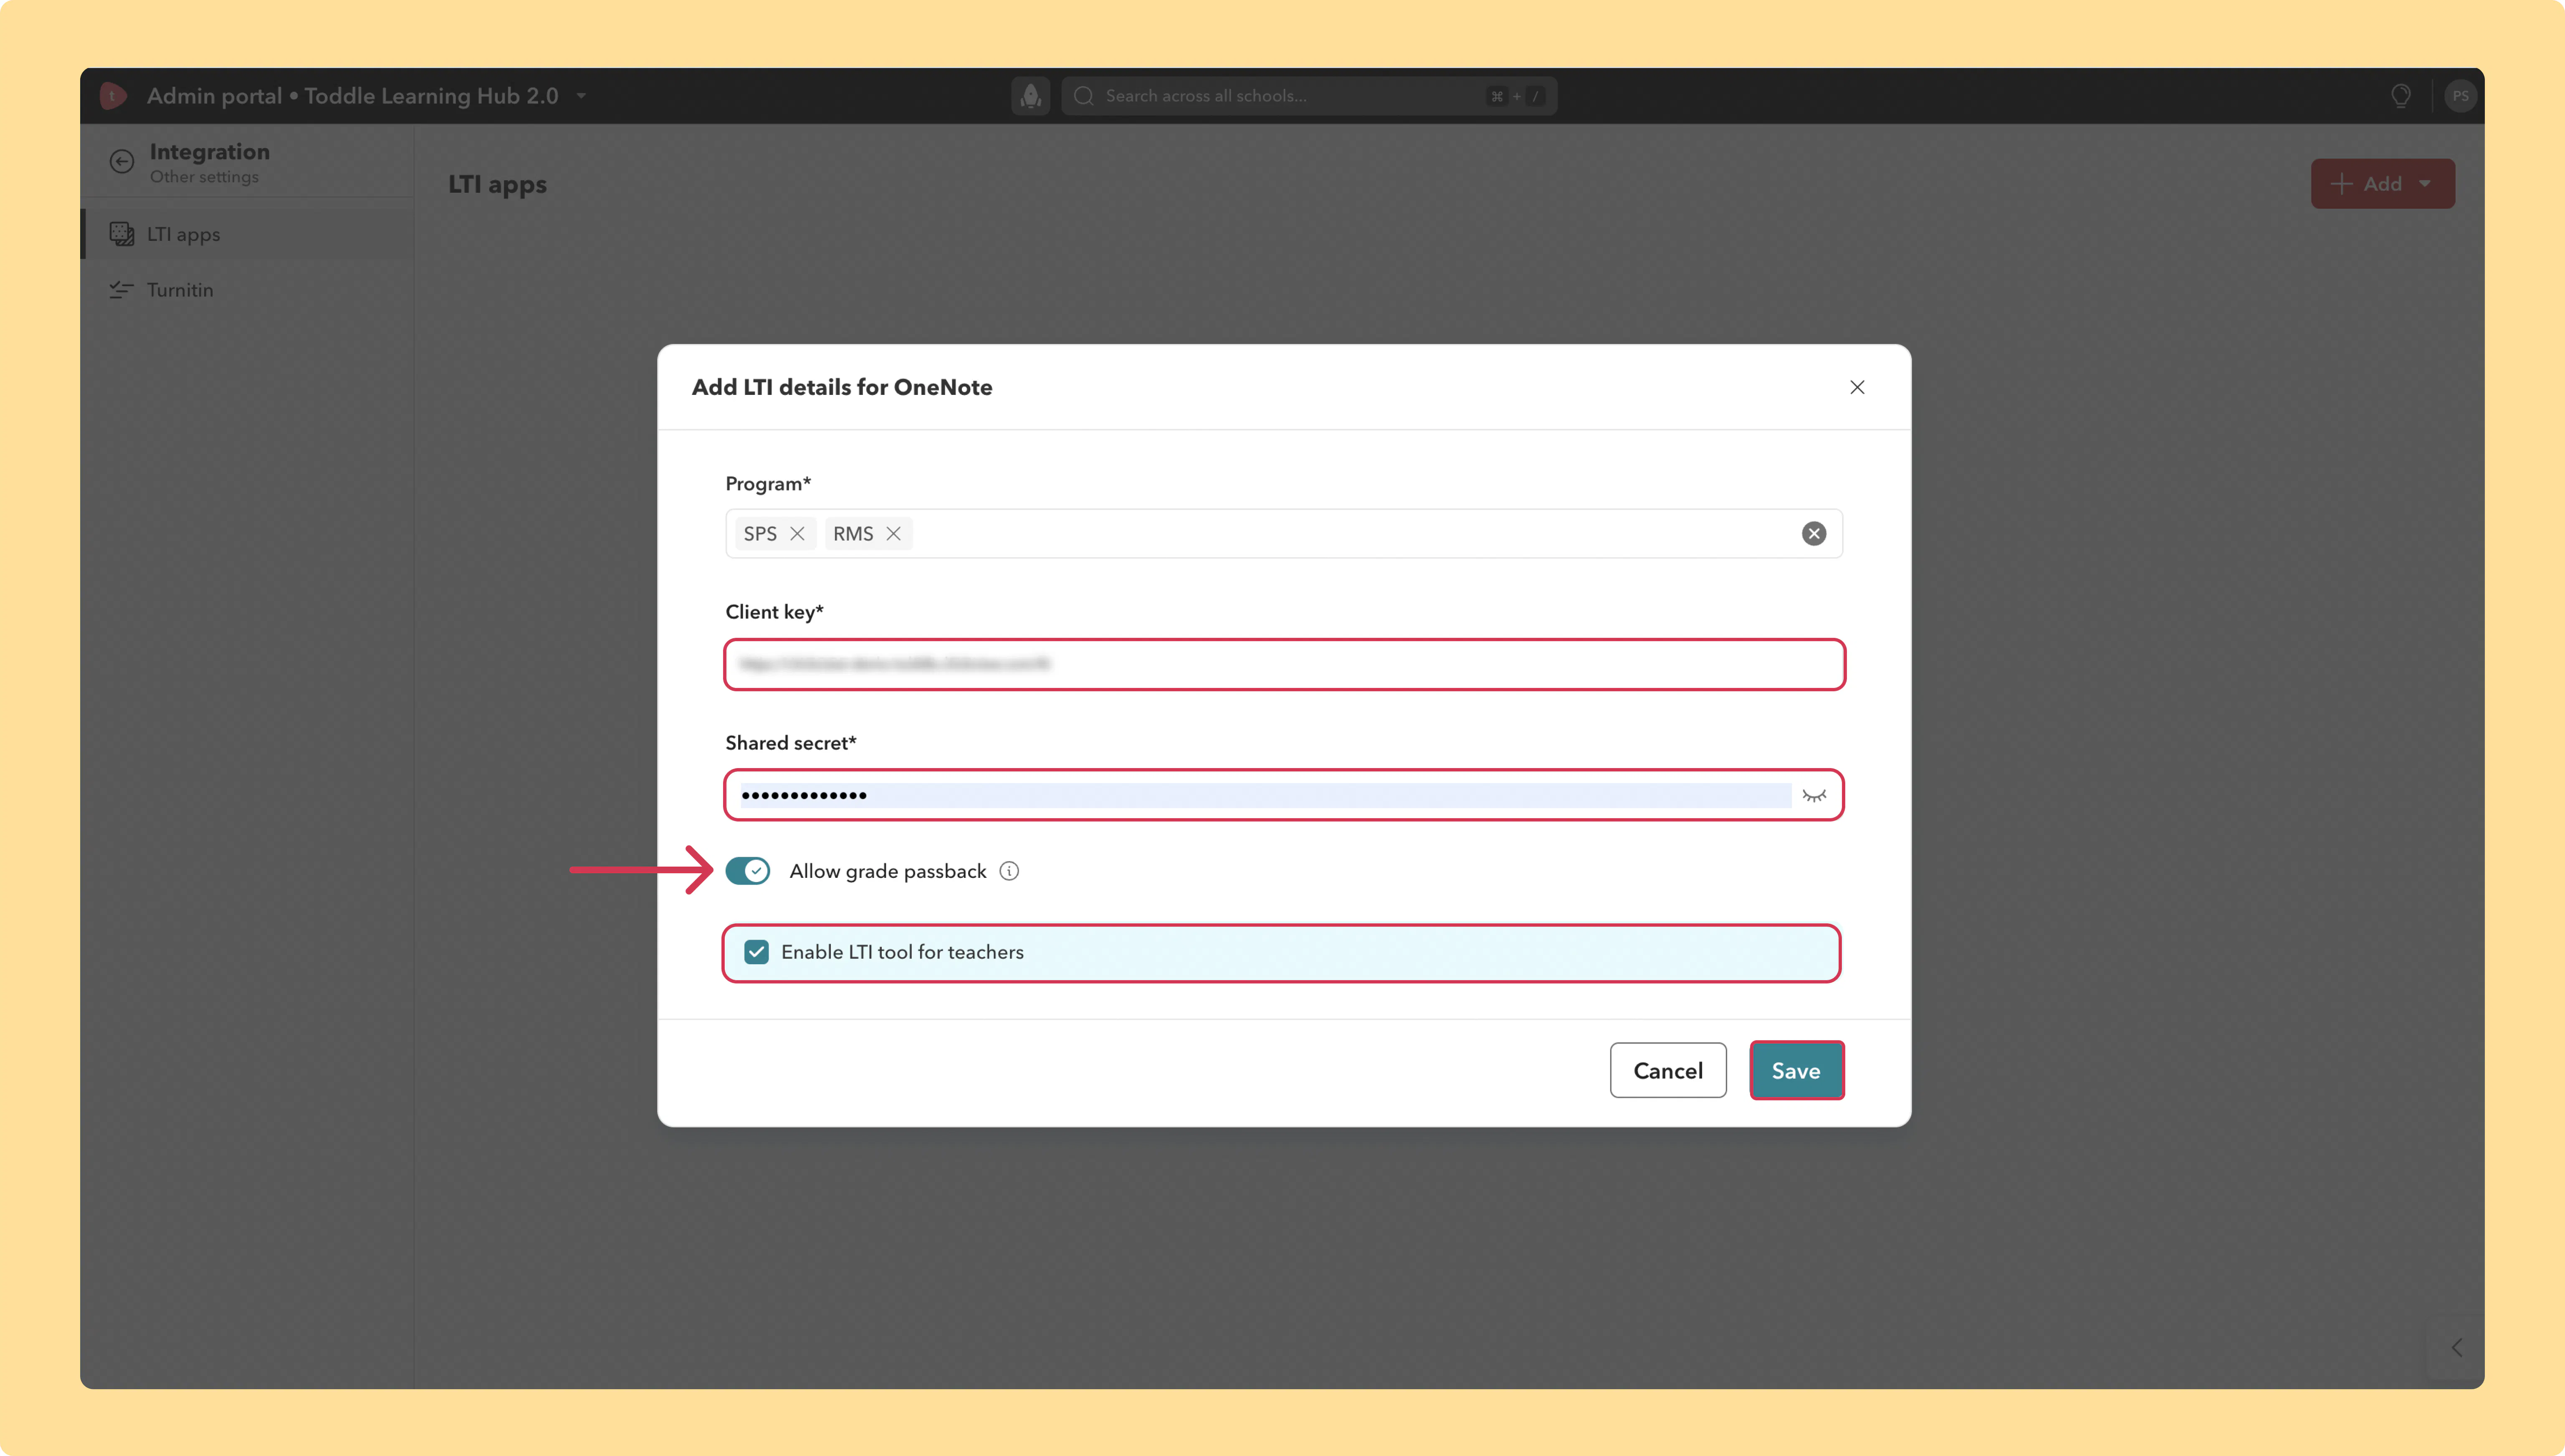Close the Add LTI details dialog
This screenshot has height=1456, width=2565.
pos(1857,387)
